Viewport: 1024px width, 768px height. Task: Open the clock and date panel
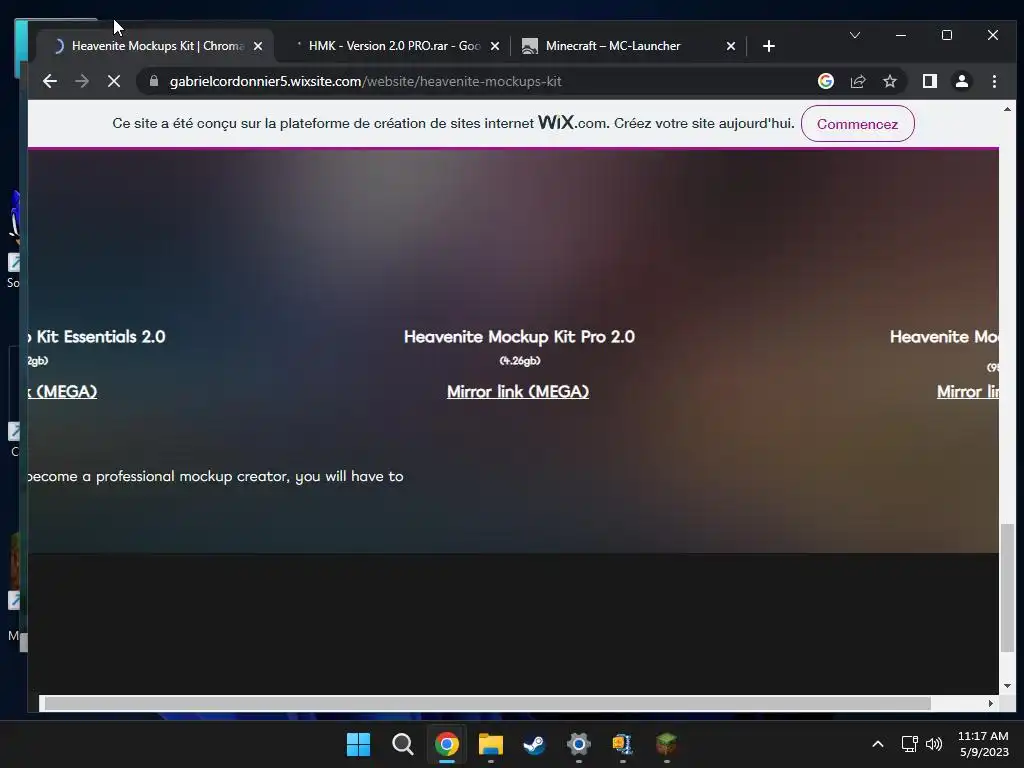point(983,744)
